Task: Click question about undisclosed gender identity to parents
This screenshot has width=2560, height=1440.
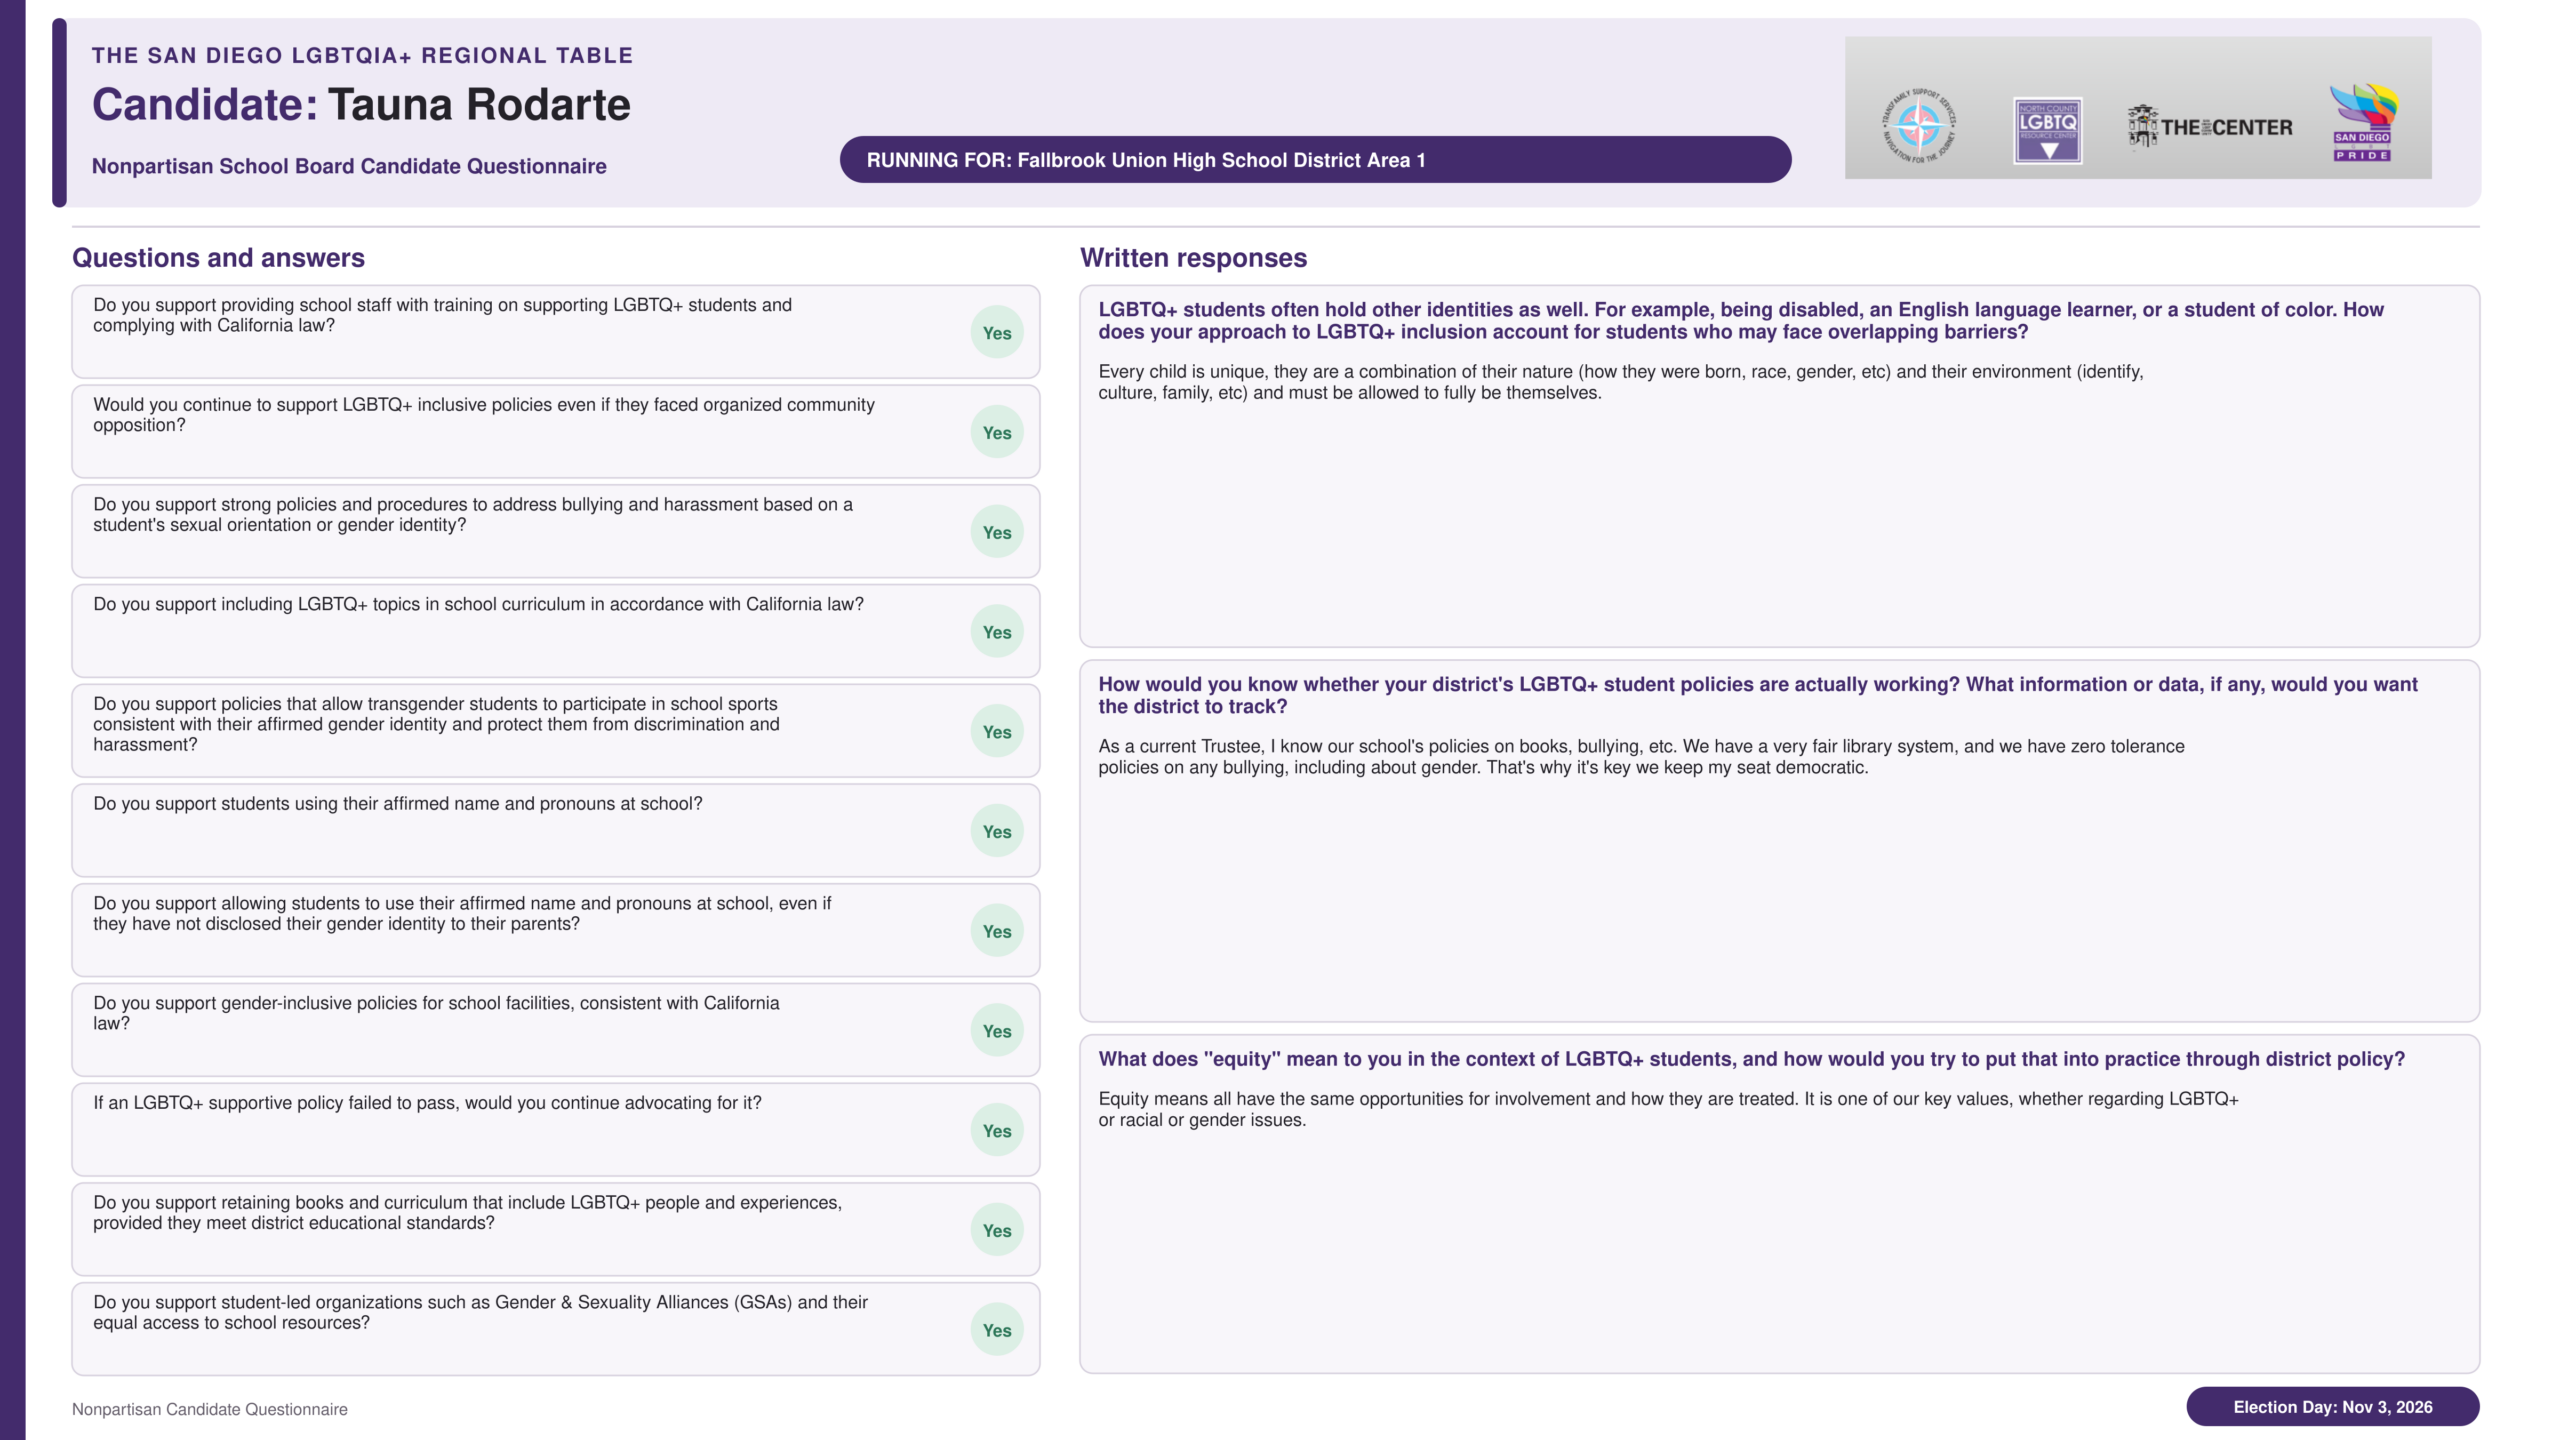Action: tap(462, 913)
